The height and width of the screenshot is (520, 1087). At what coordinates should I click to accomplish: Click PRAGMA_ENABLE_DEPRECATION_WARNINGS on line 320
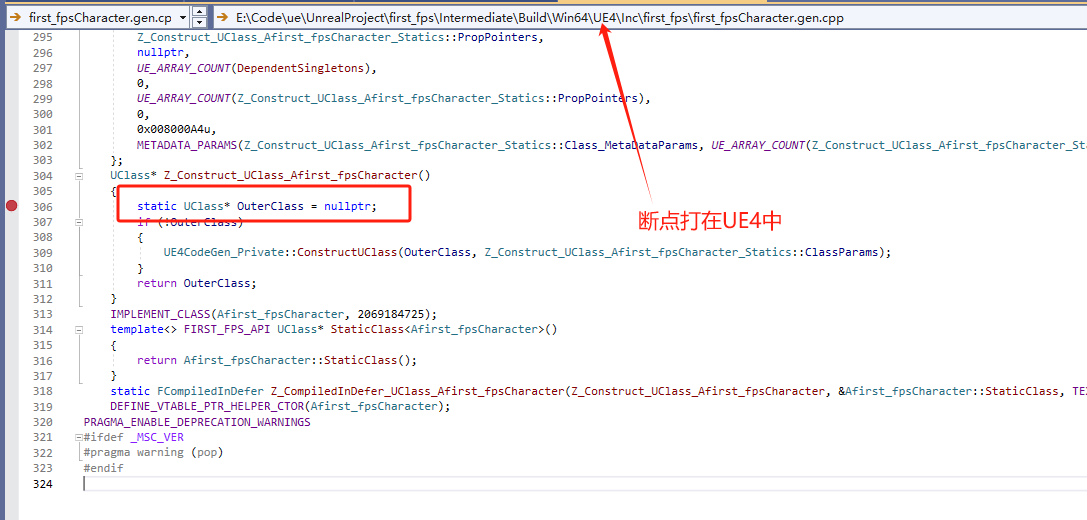(197, 422)
